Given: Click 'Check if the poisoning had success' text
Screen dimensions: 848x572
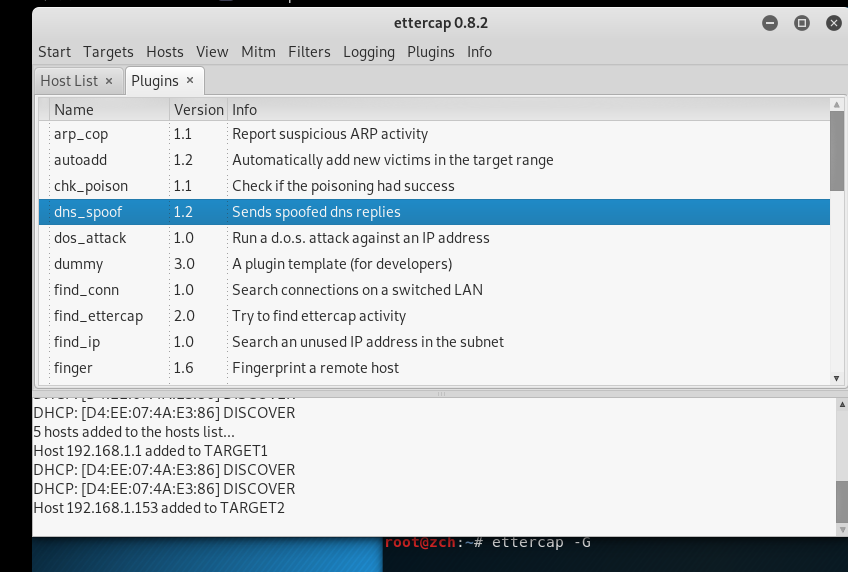Looking at the screenshot, I should click(343, 186).
